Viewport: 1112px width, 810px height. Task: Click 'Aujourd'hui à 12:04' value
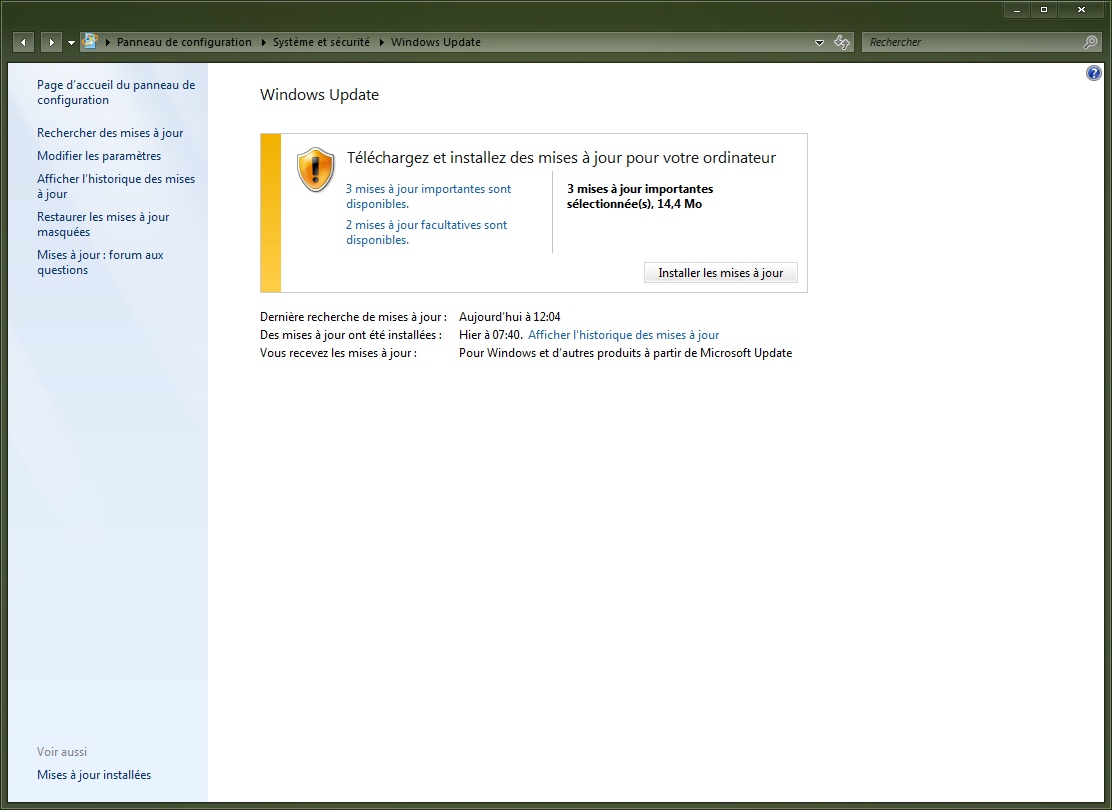tap(509, 316)
